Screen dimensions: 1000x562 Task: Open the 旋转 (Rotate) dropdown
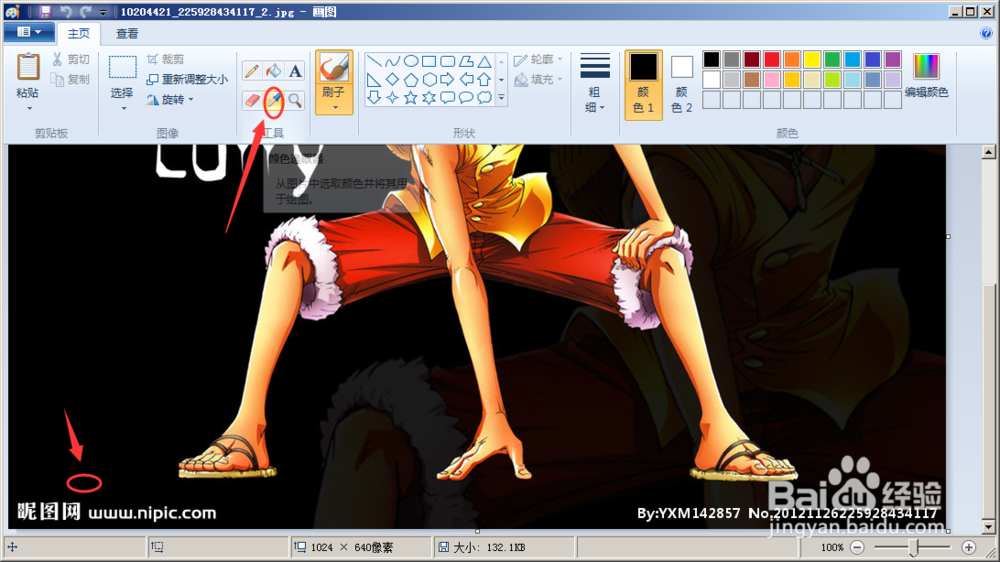(170, 100)
